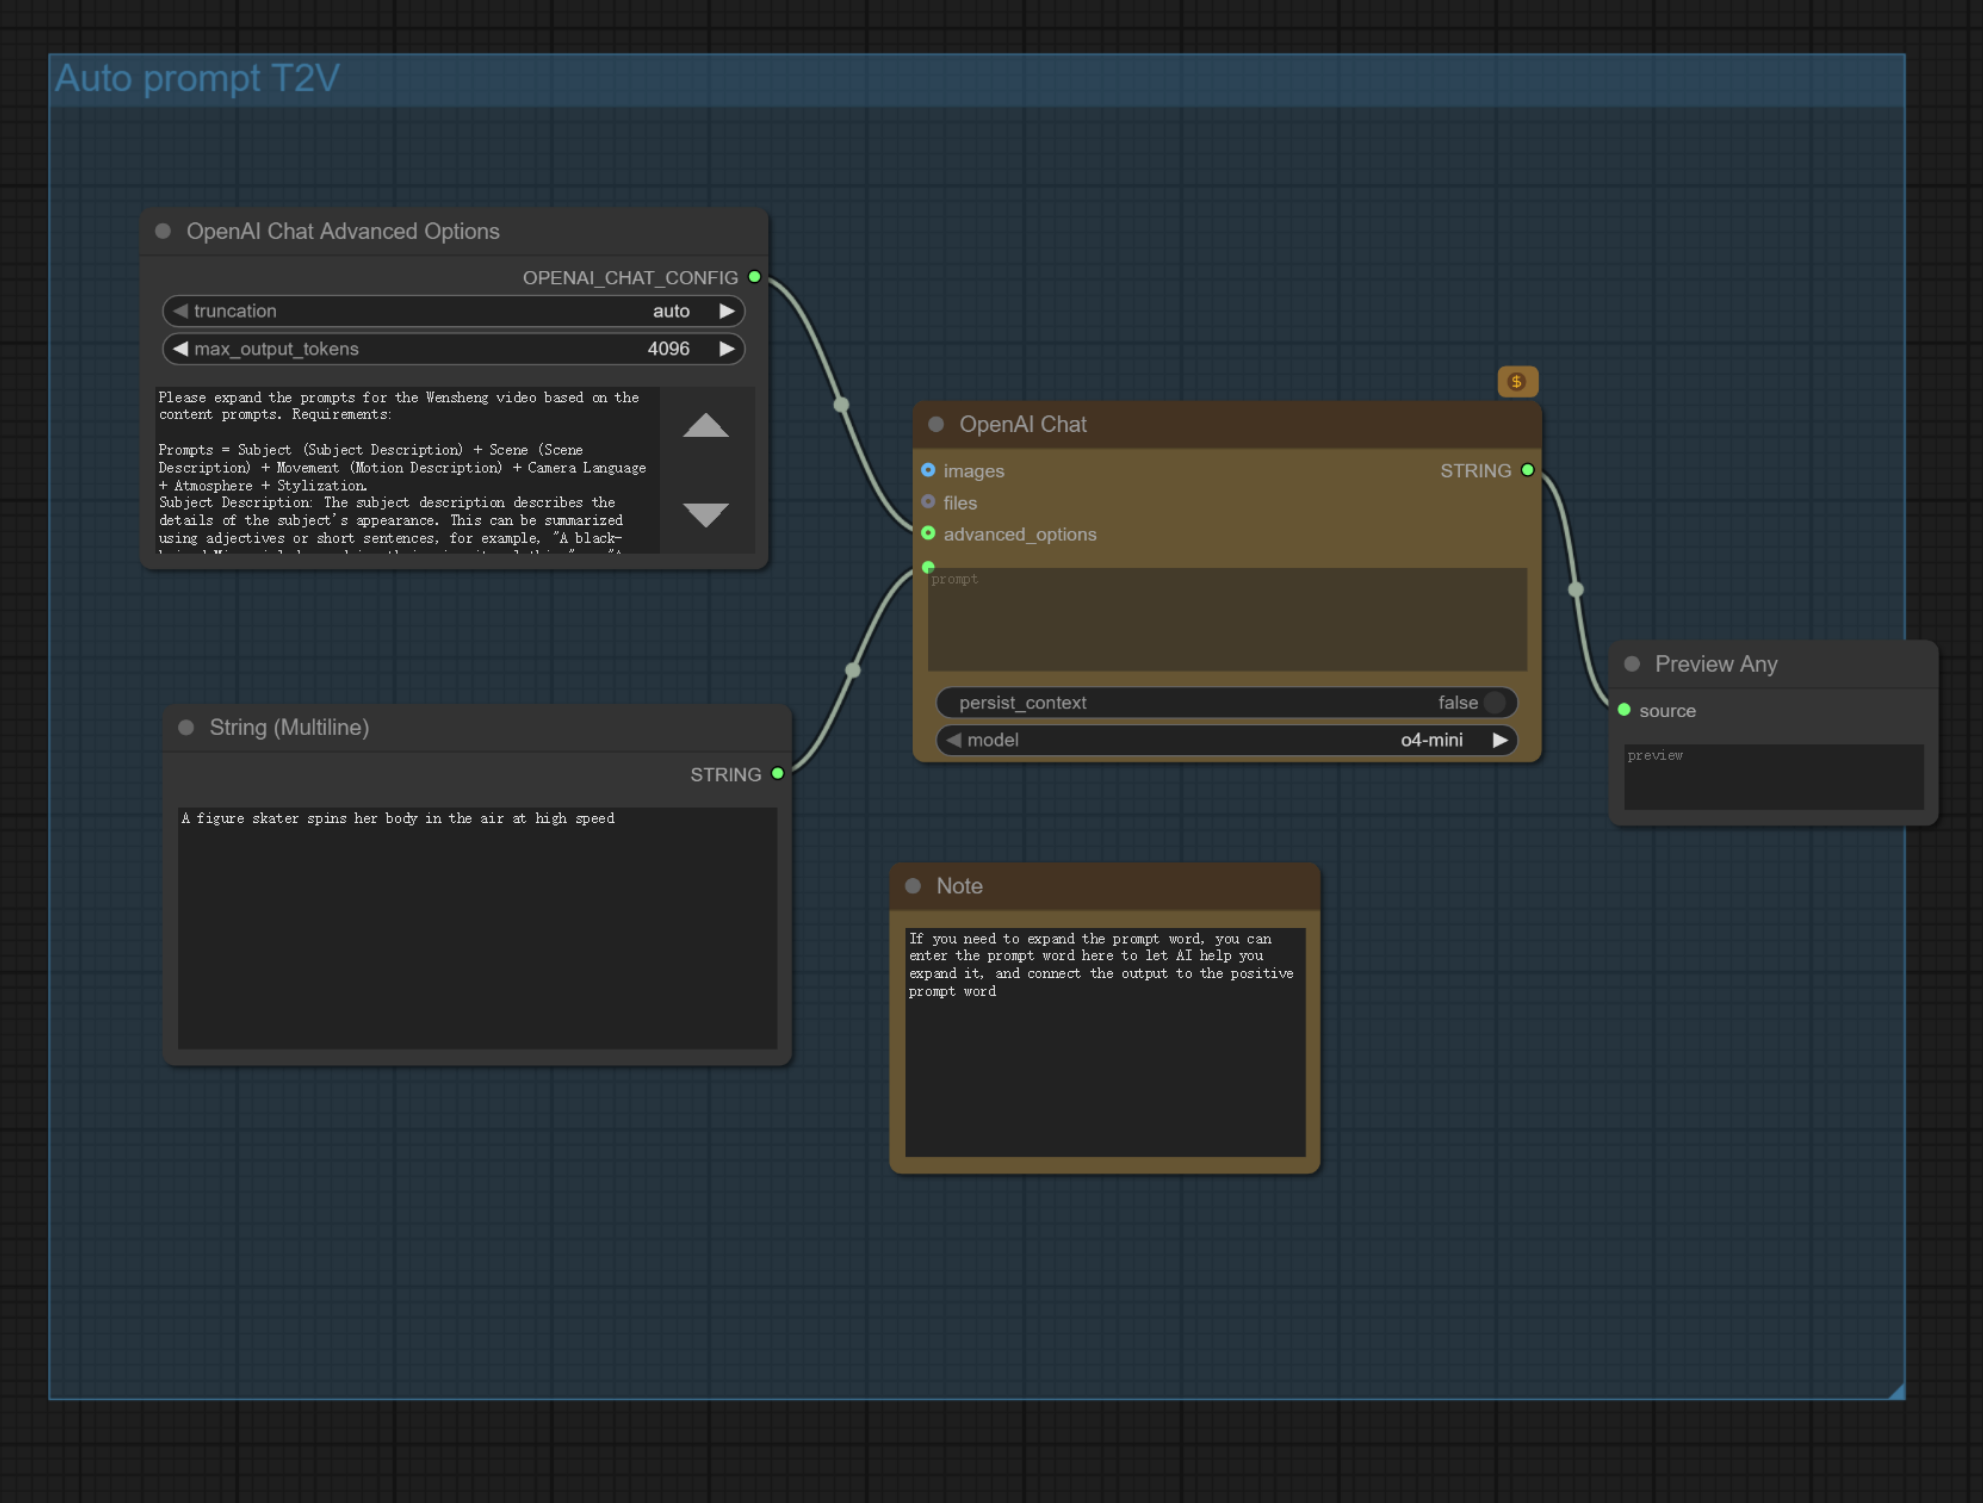Image resolution: width=1983 pixels, height=1503 pixels.
Task: Click the dollar coin badge above OpenAI Chat
Action: pos(1517,381)
